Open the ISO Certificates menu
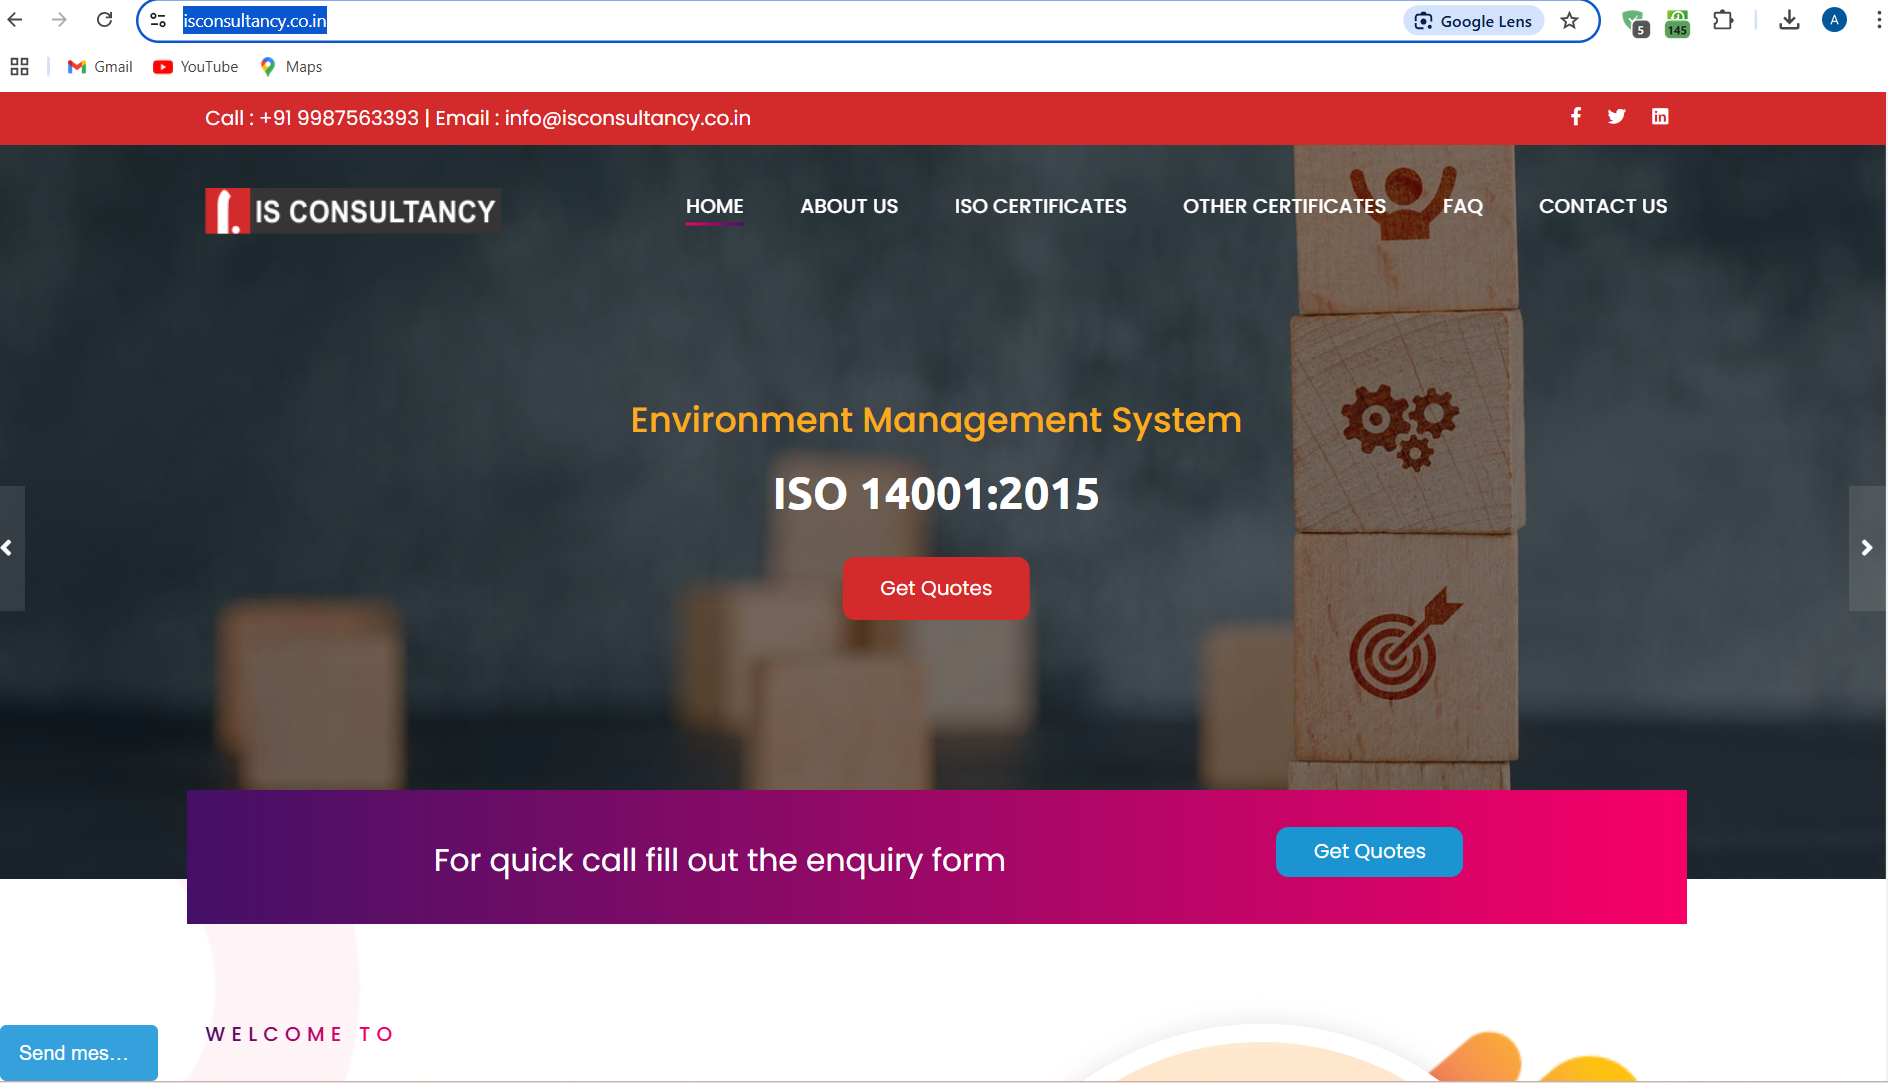This screenshot has height=1083, width=1888. 1040,206
